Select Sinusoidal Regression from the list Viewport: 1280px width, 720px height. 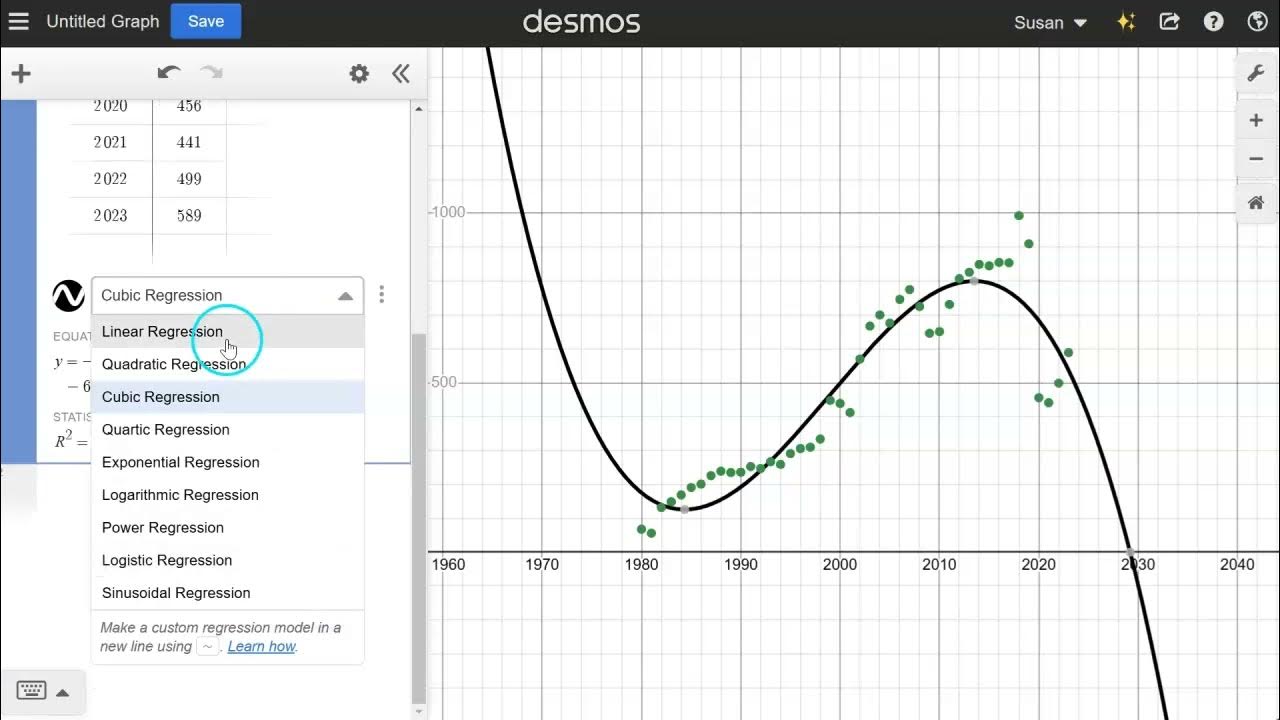coord(175,592)
